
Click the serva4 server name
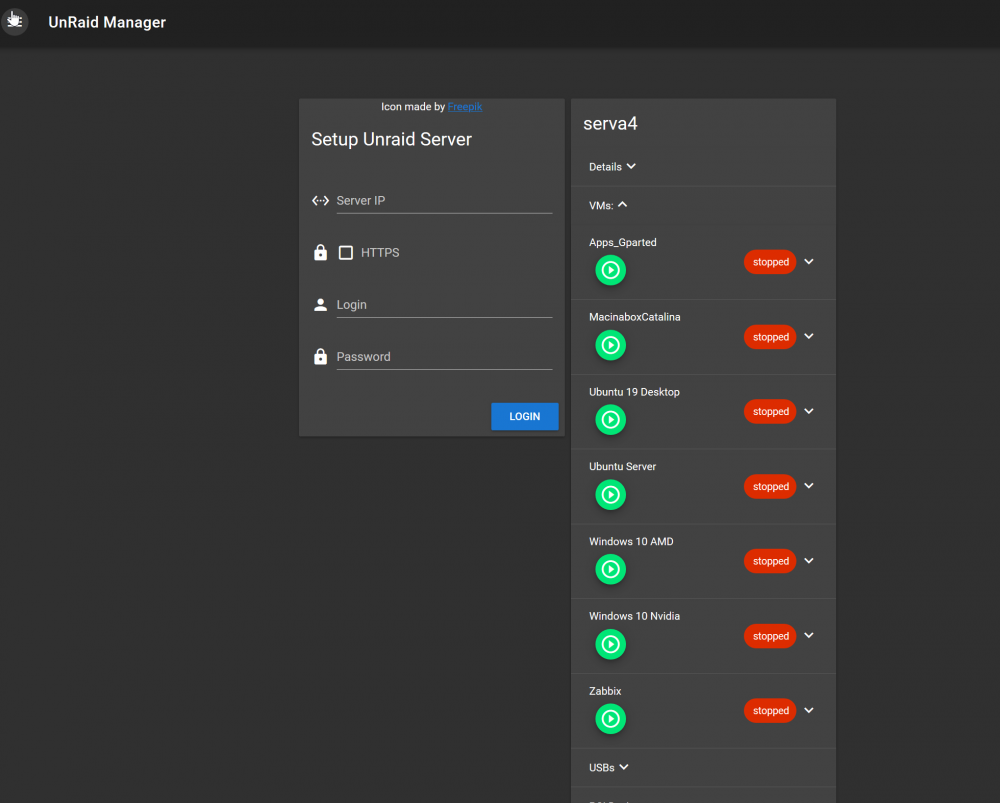[610, 124]
